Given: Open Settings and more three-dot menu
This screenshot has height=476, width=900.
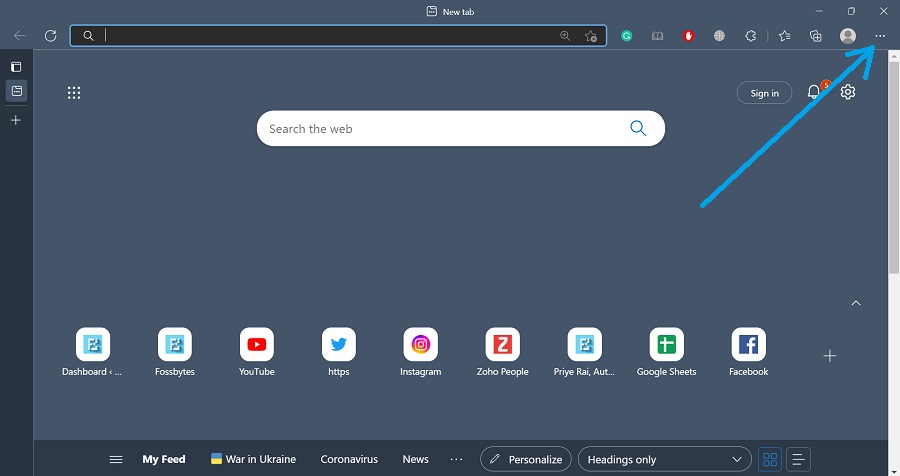Looking at the screenshot, I should pos(880,36).
